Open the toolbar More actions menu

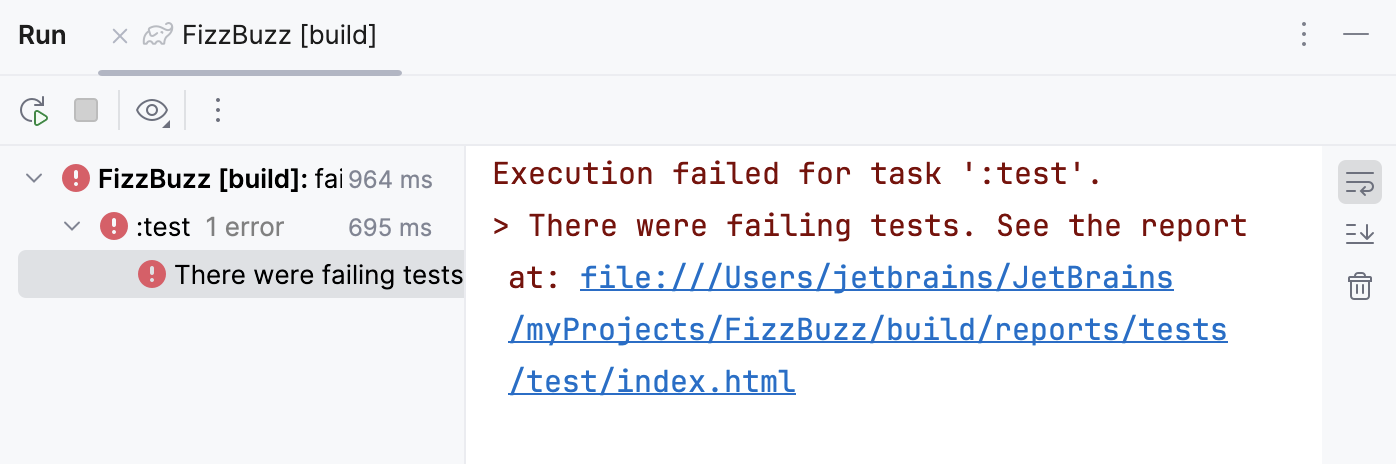(218, 110)
